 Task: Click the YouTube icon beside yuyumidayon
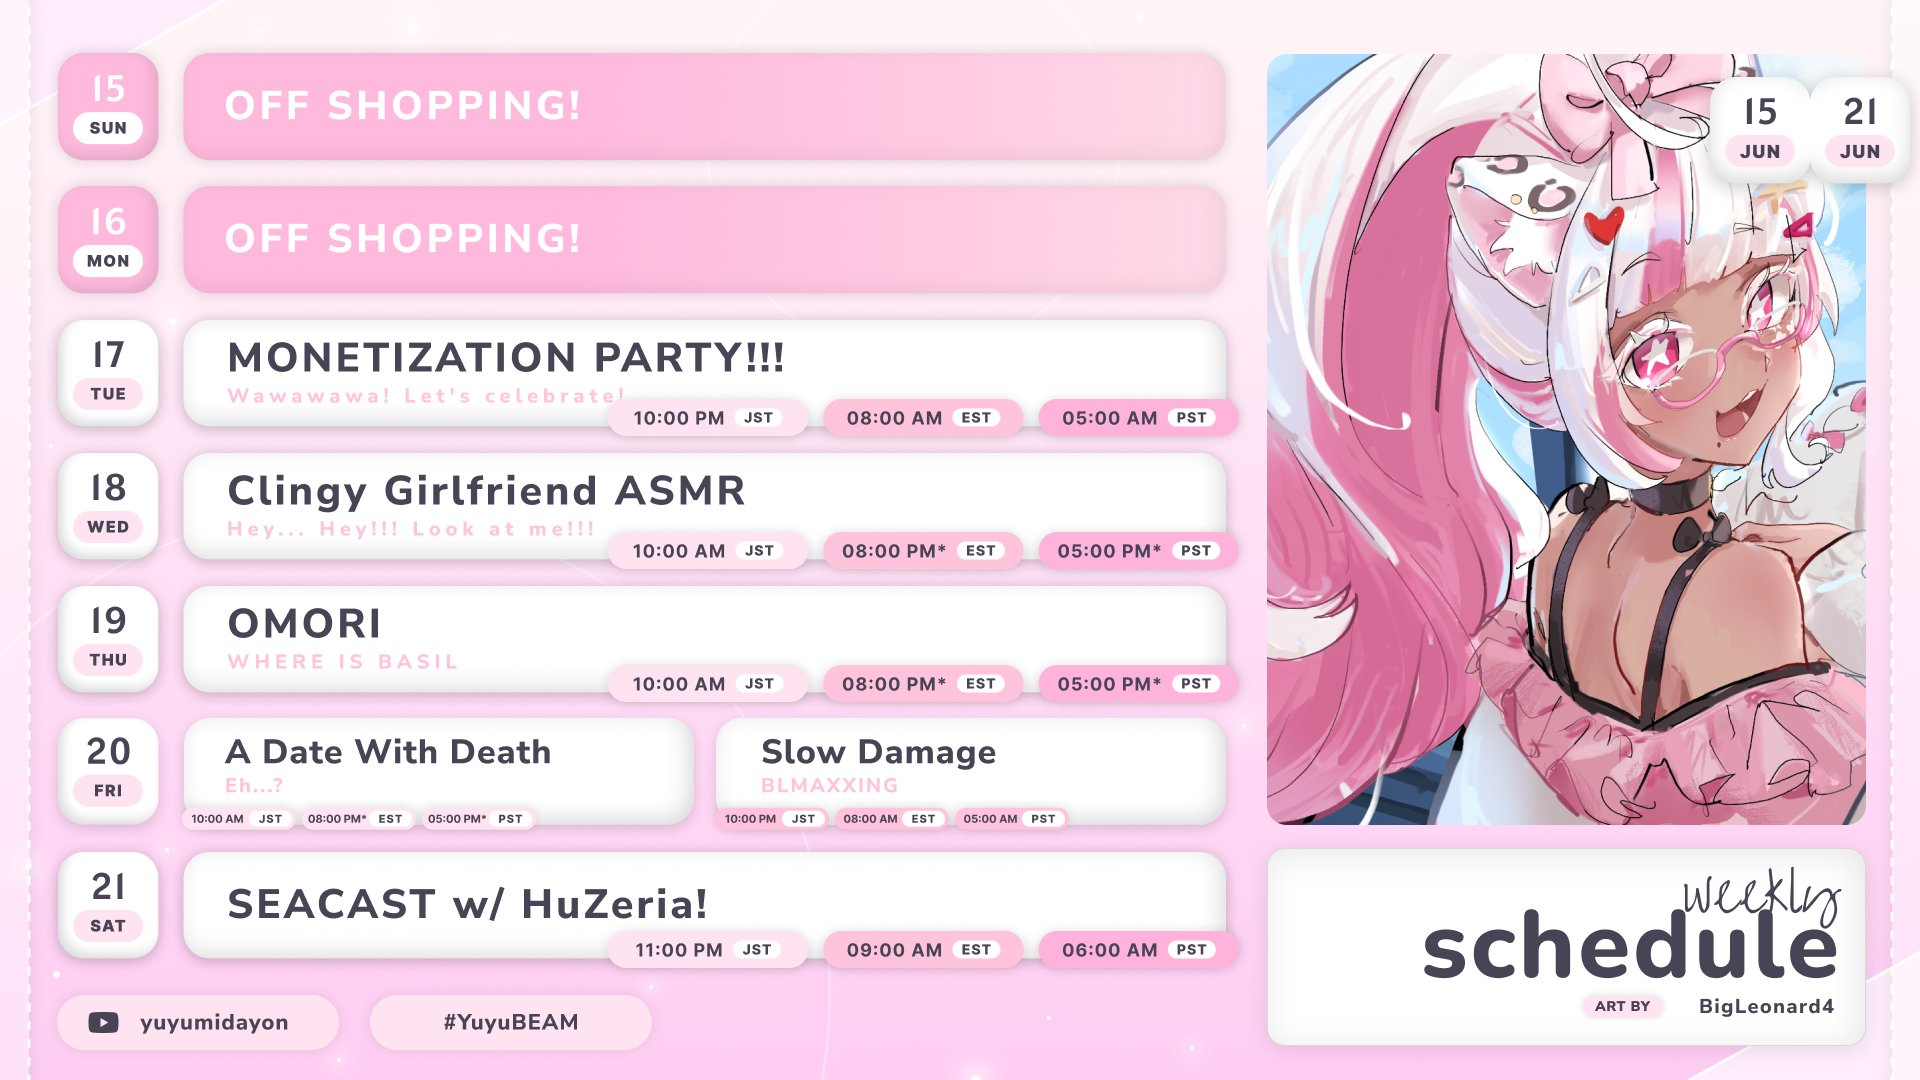coord(103,1022)
